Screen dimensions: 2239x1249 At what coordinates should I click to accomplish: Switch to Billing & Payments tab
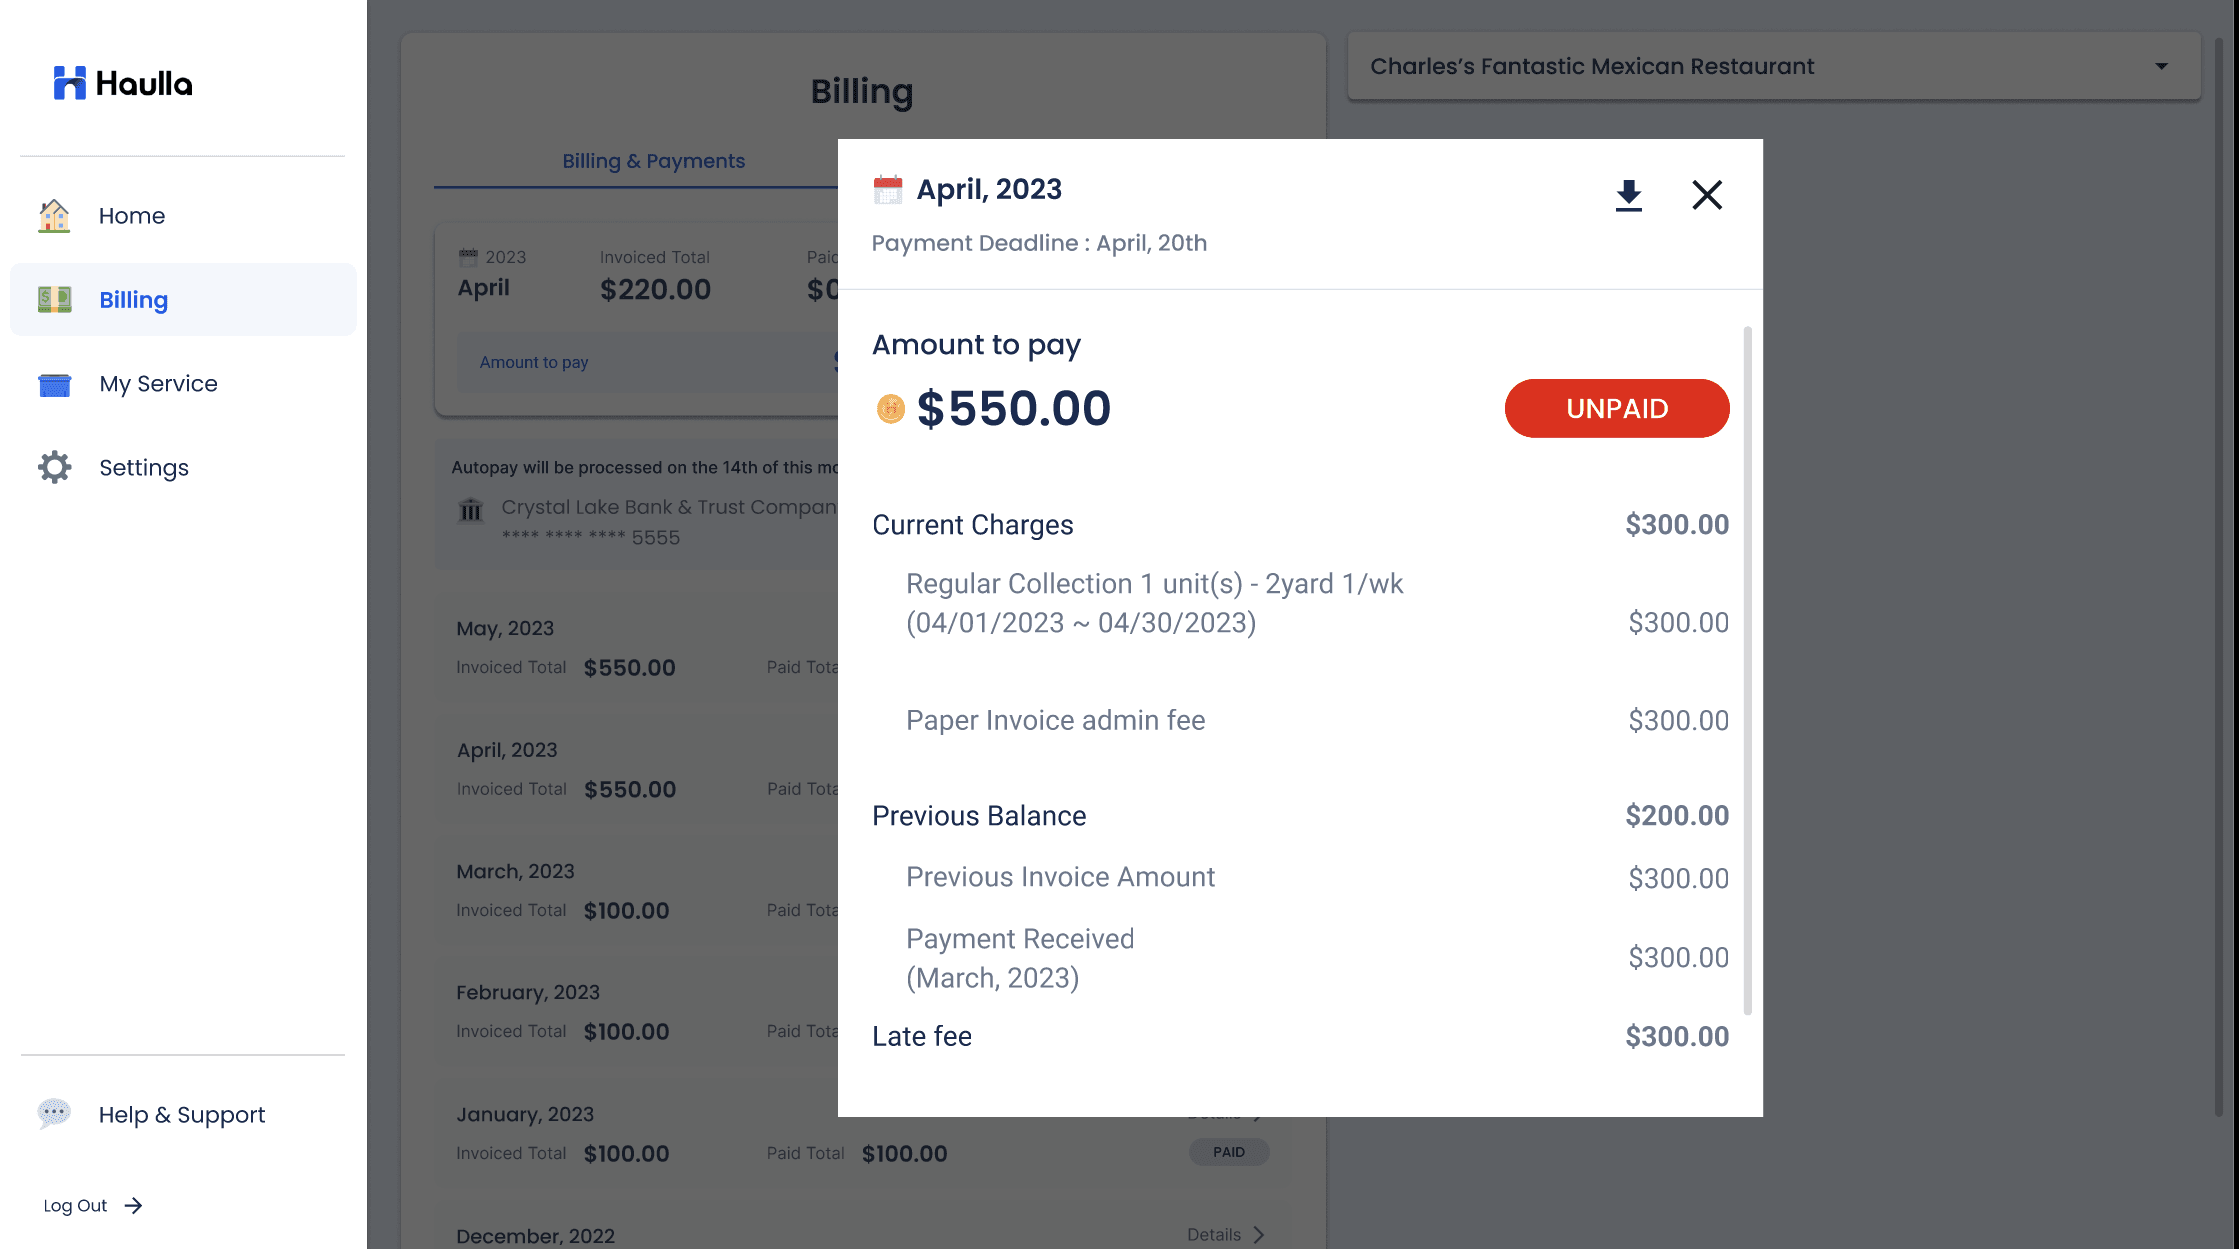point(653,161)
